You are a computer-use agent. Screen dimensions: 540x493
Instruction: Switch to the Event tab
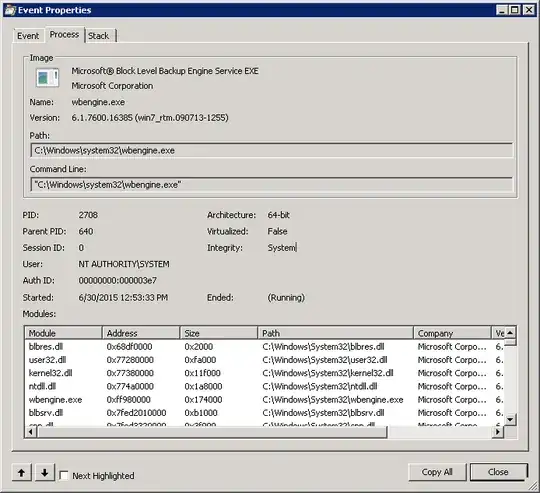28,36
